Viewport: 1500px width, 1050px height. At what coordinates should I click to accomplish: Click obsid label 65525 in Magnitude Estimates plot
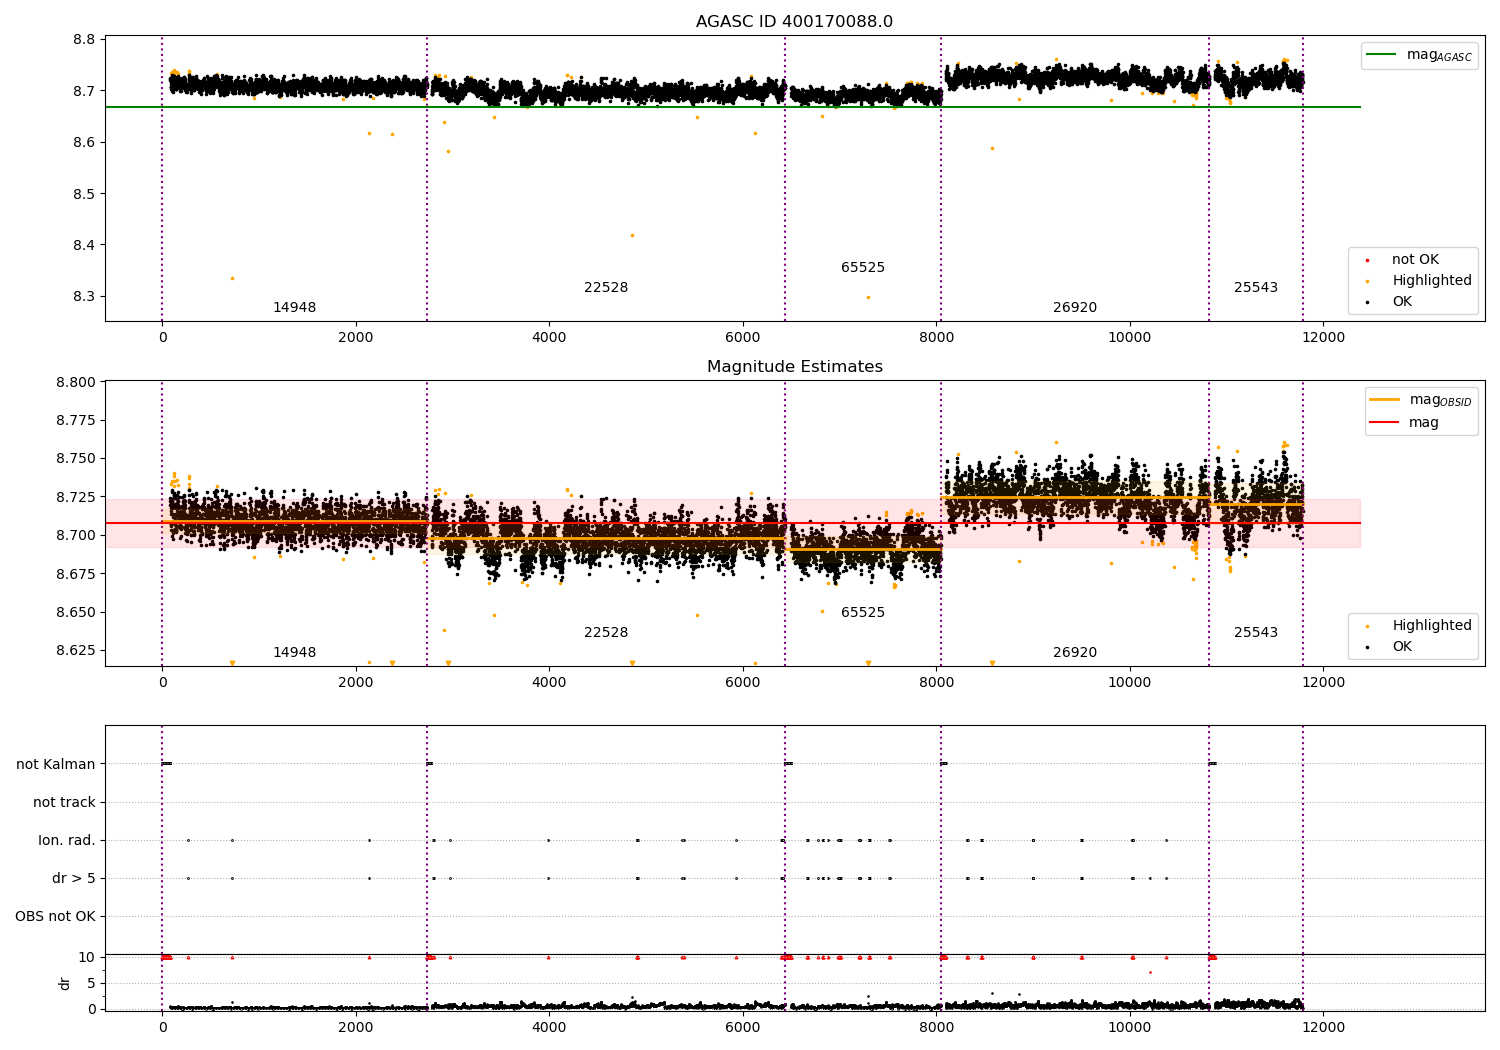coord(863,613)
